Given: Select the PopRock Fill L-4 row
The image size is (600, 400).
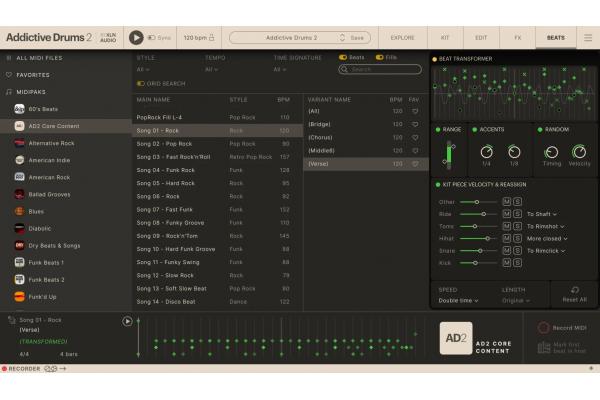Looking at the screenshot, I should coord(217,118).
